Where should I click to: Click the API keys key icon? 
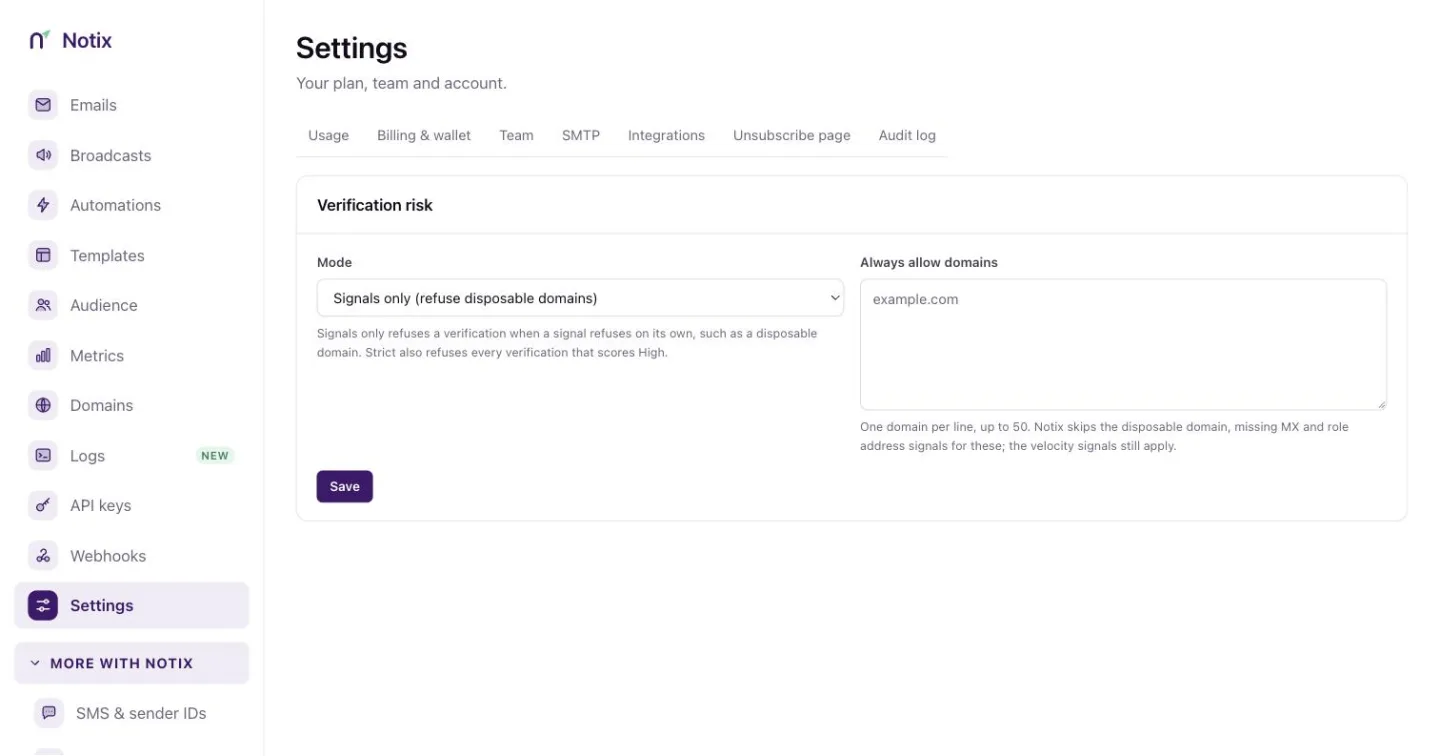tap(43, 505)
